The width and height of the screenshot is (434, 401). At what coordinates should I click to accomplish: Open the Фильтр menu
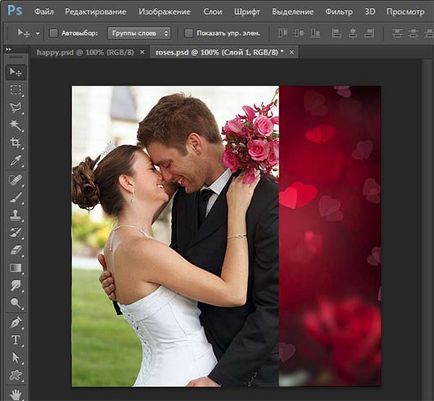point(339,12)
